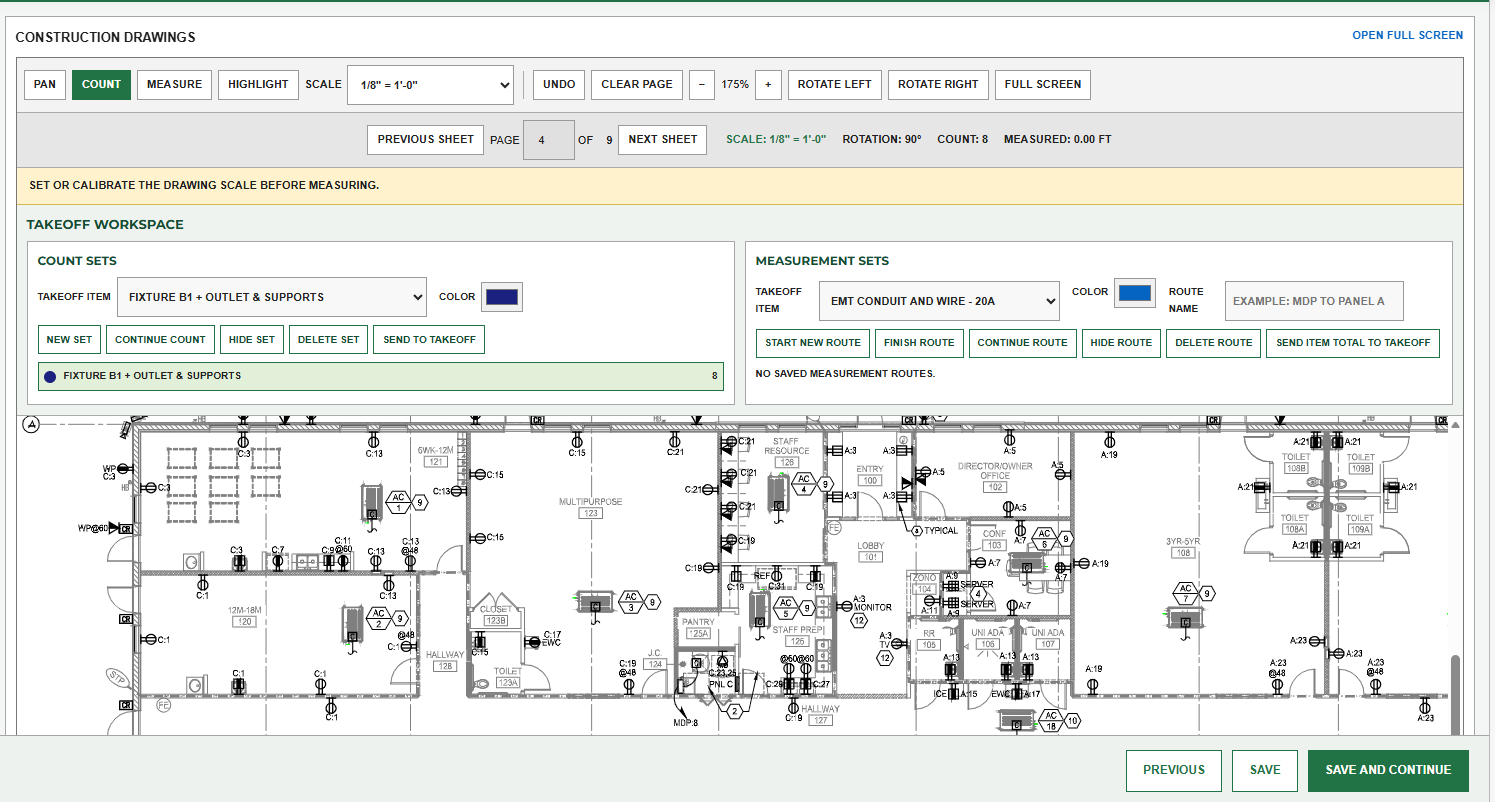Click the grid marker A circle
This screenshot has height=802, width=1495.
[31, 425]
